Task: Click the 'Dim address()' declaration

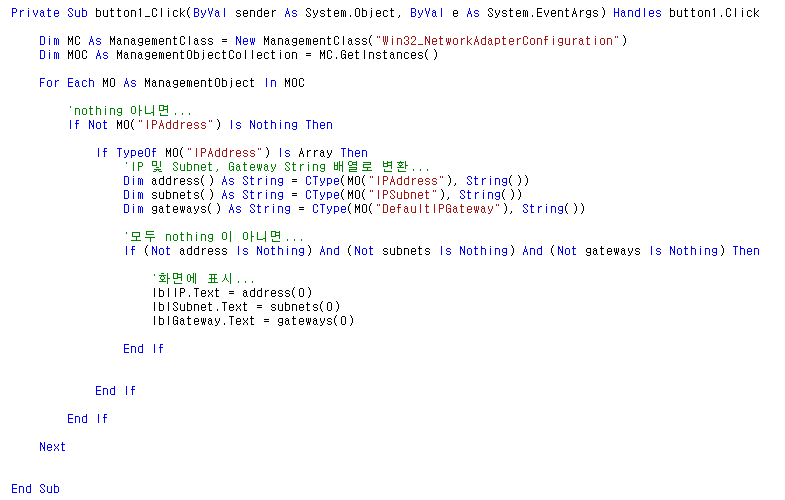Action: click(326, 181)
